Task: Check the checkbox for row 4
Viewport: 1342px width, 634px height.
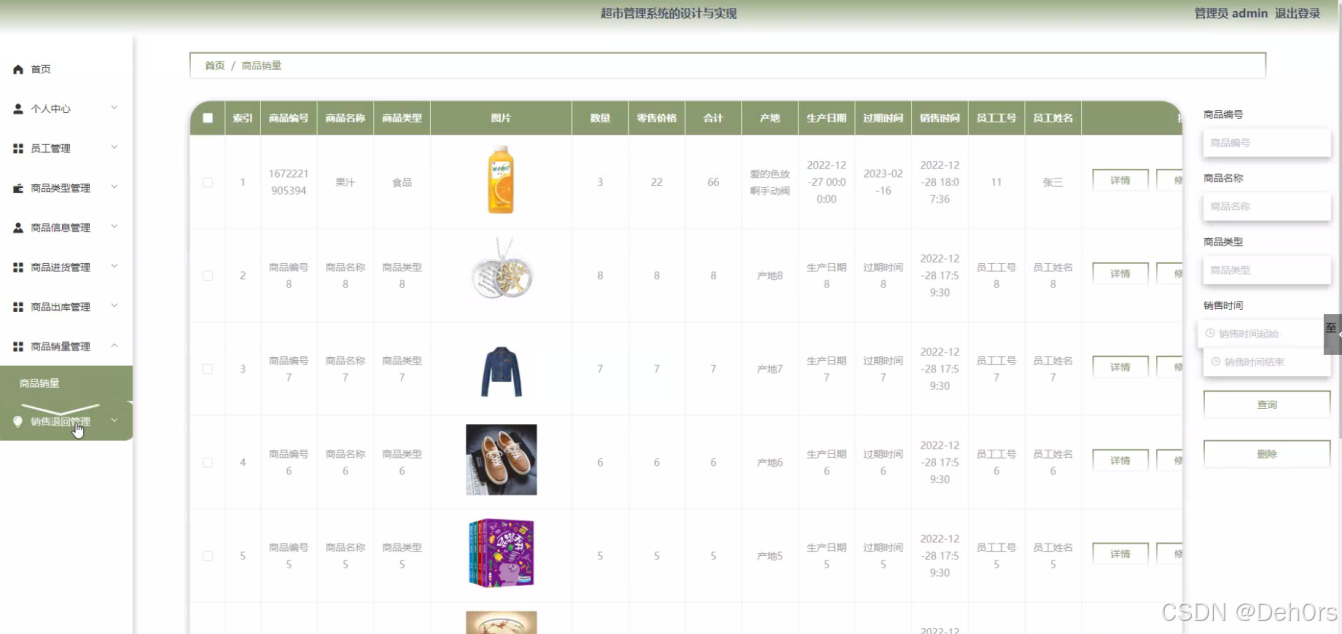Action: click(x=207, y=462)
